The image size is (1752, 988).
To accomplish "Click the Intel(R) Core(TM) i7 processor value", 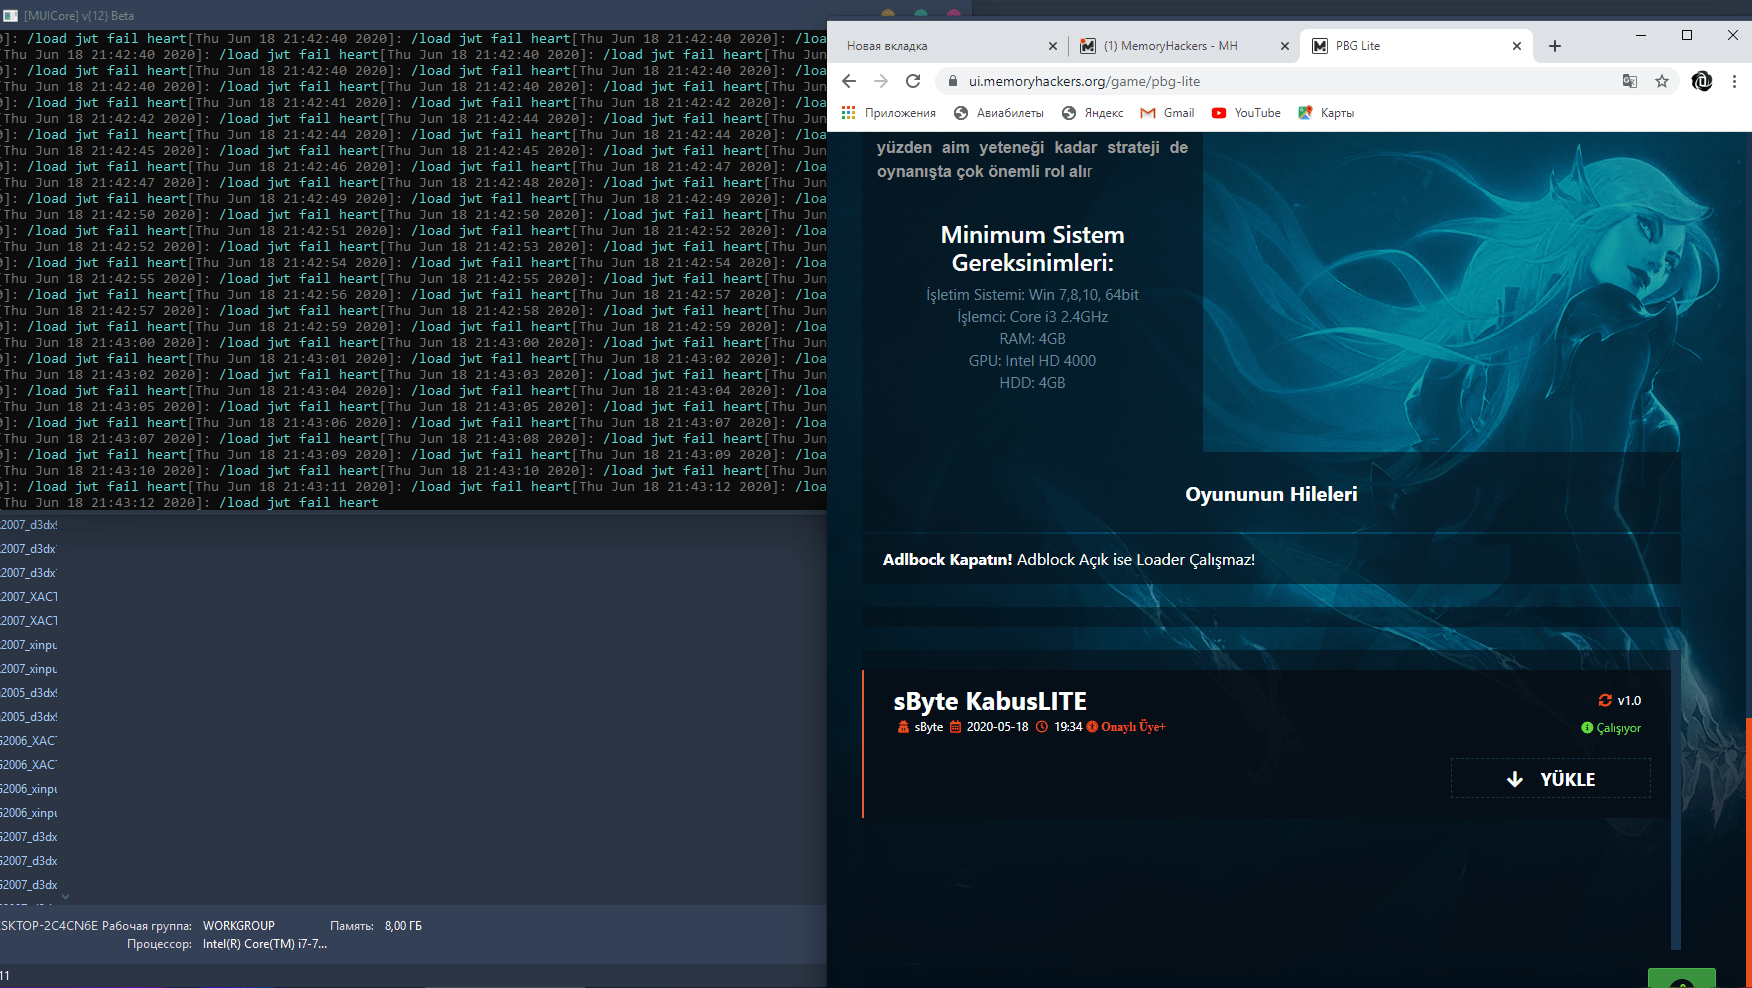I will (x=265, y=944).
